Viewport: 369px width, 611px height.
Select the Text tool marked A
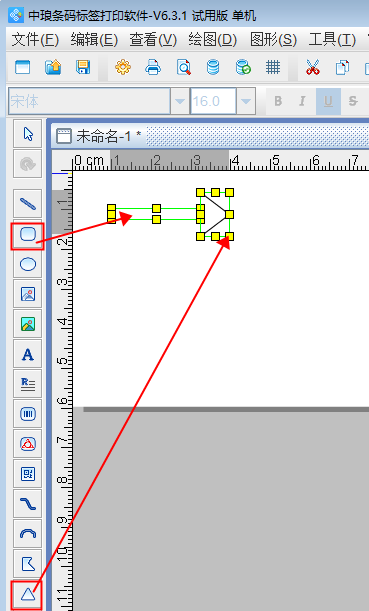pos(28,354)
